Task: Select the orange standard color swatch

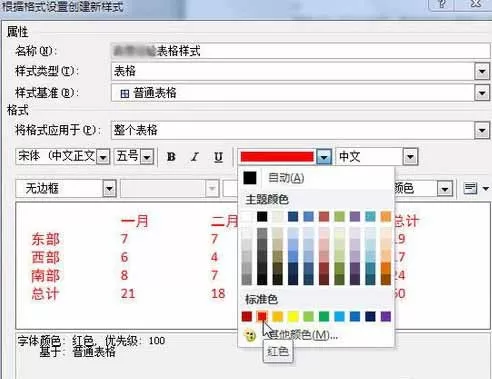Action: [x=278, y=316]
